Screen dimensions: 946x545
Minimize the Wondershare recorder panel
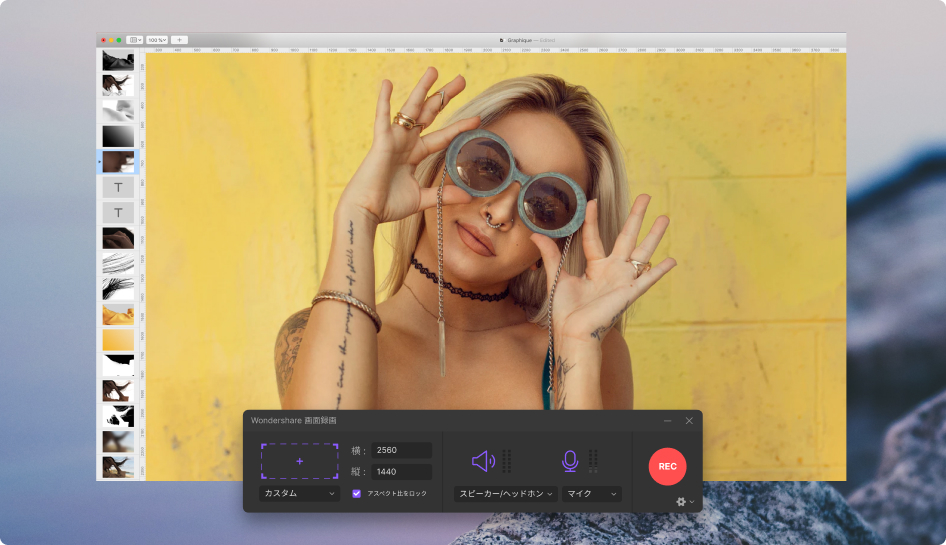coord(667,421)
